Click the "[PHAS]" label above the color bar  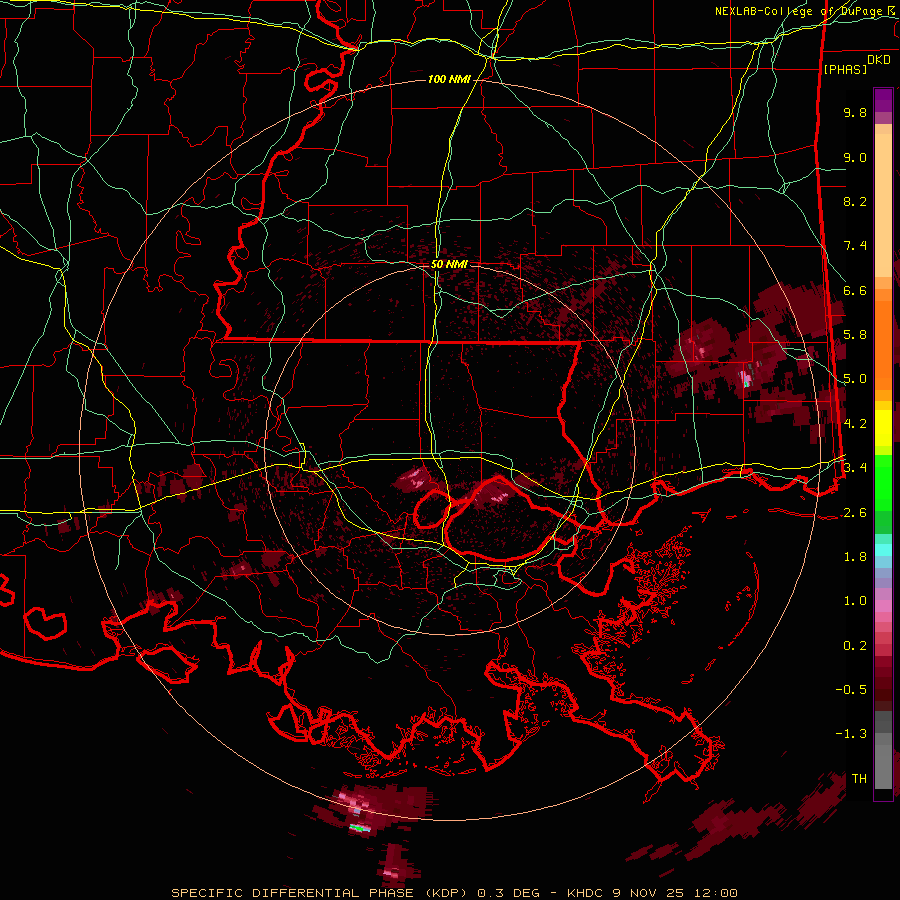pos(845,69)
